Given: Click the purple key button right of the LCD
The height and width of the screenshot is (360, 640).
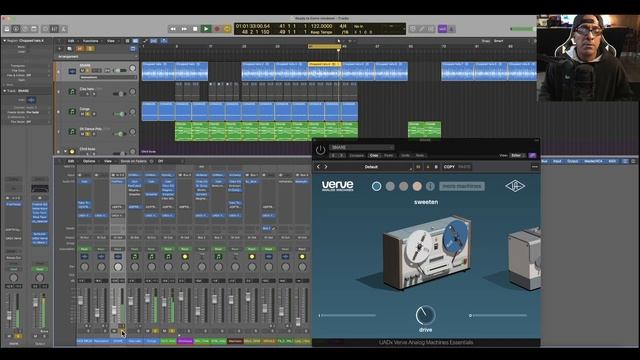Looking at the screenshot, I should click(442, 29).
